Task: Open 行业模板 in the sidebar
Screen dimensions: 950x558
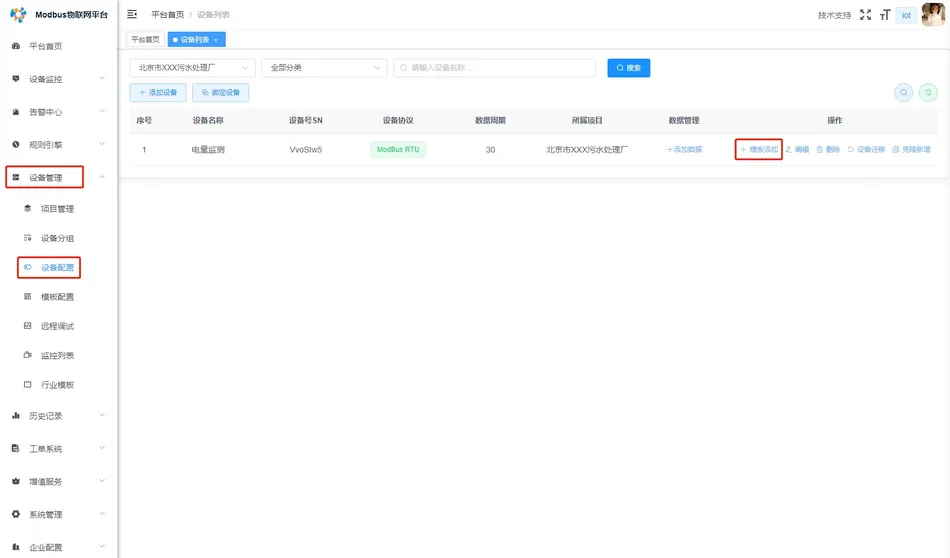Action: [57, 385]
